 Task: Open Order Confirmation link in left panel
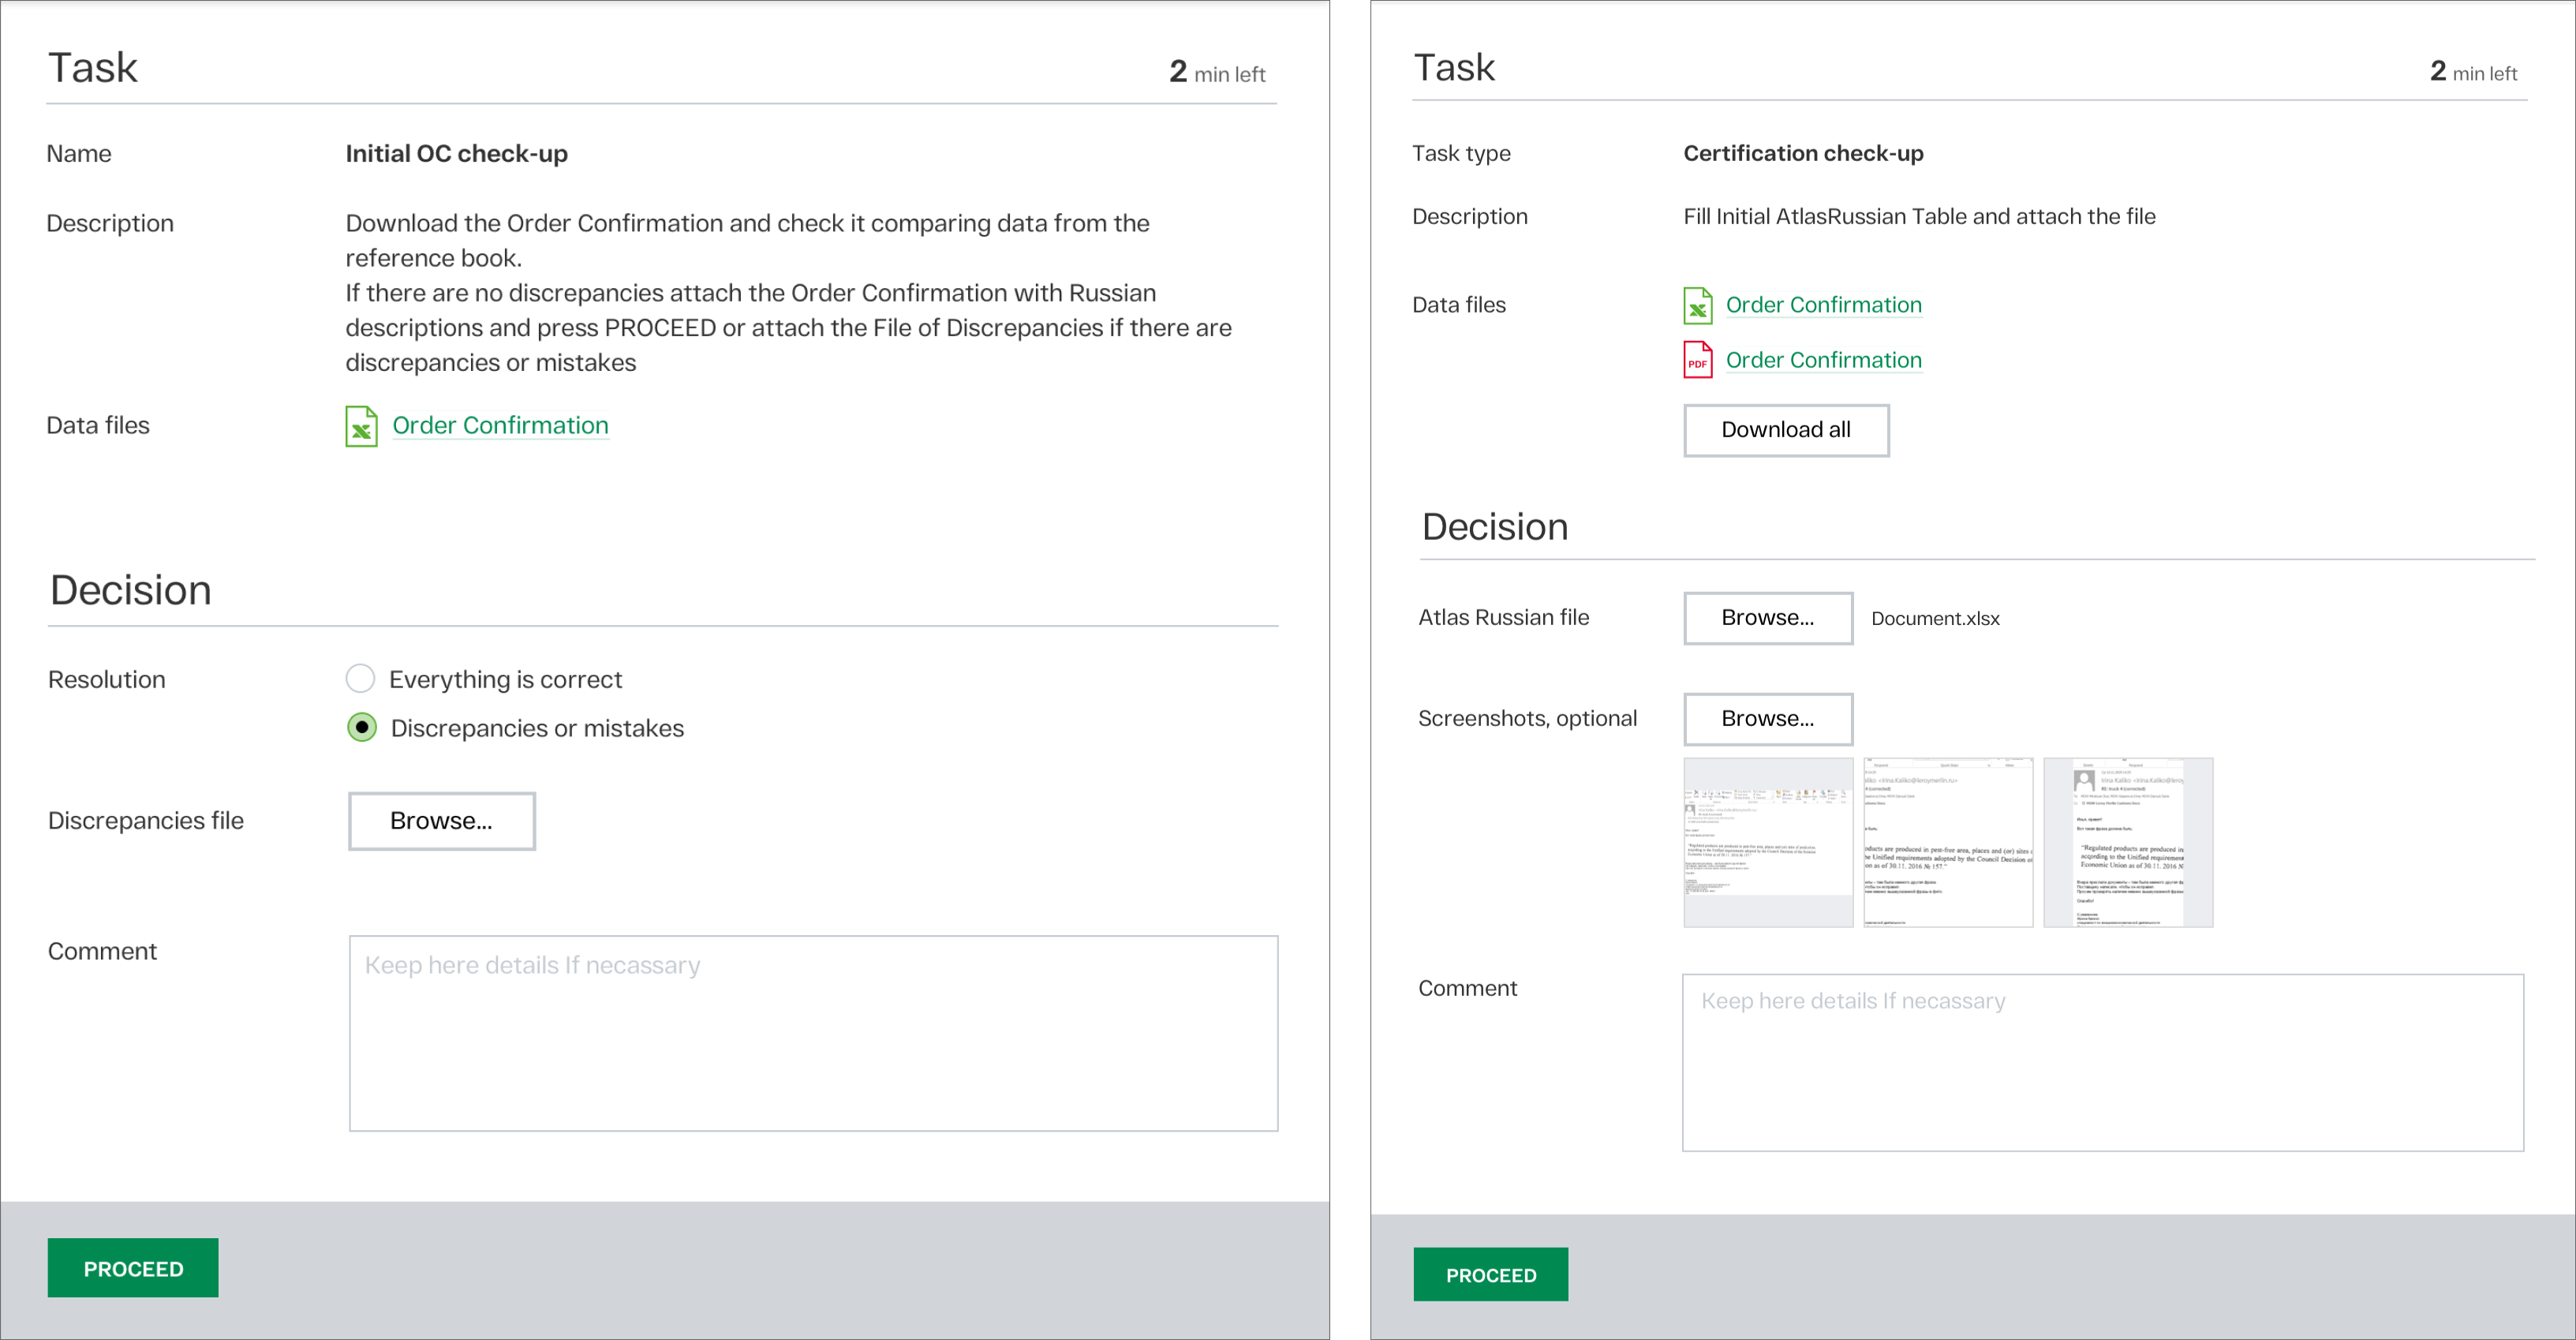coord(500,425)
